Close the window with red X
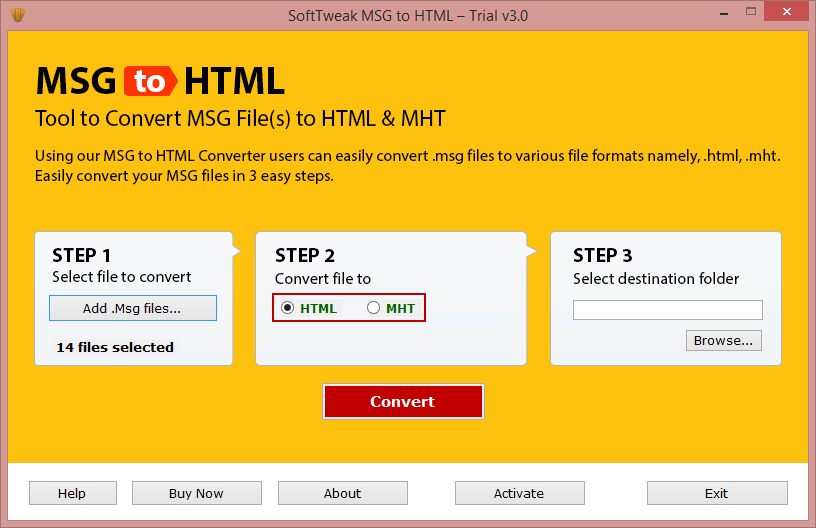Screen dimensions: 816x528 (x=786, y=11)
